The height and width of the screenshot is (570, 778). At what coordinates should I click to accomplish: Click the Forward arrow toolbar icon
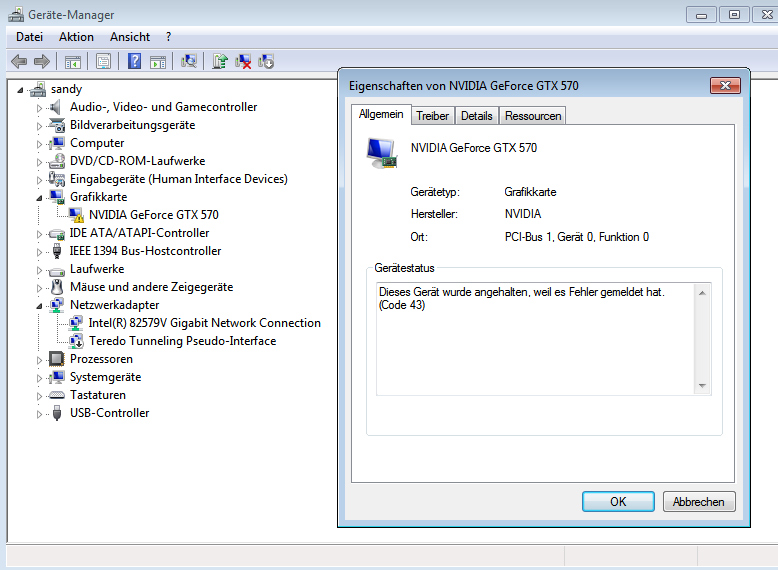42,62
